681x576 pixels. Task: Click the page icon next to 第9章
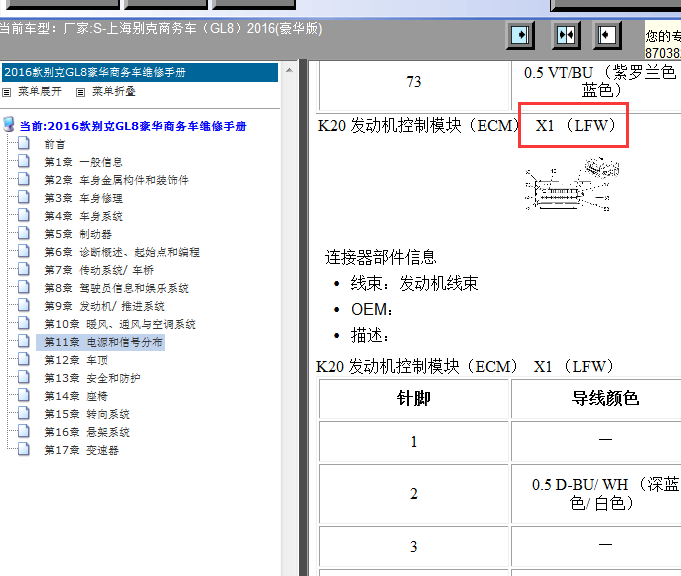point(24,305)
